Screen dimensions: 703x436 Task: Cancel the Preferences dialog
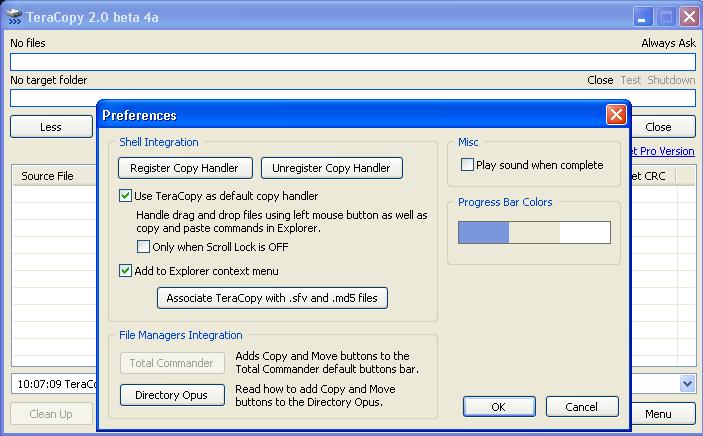click(x=582, y=407)
